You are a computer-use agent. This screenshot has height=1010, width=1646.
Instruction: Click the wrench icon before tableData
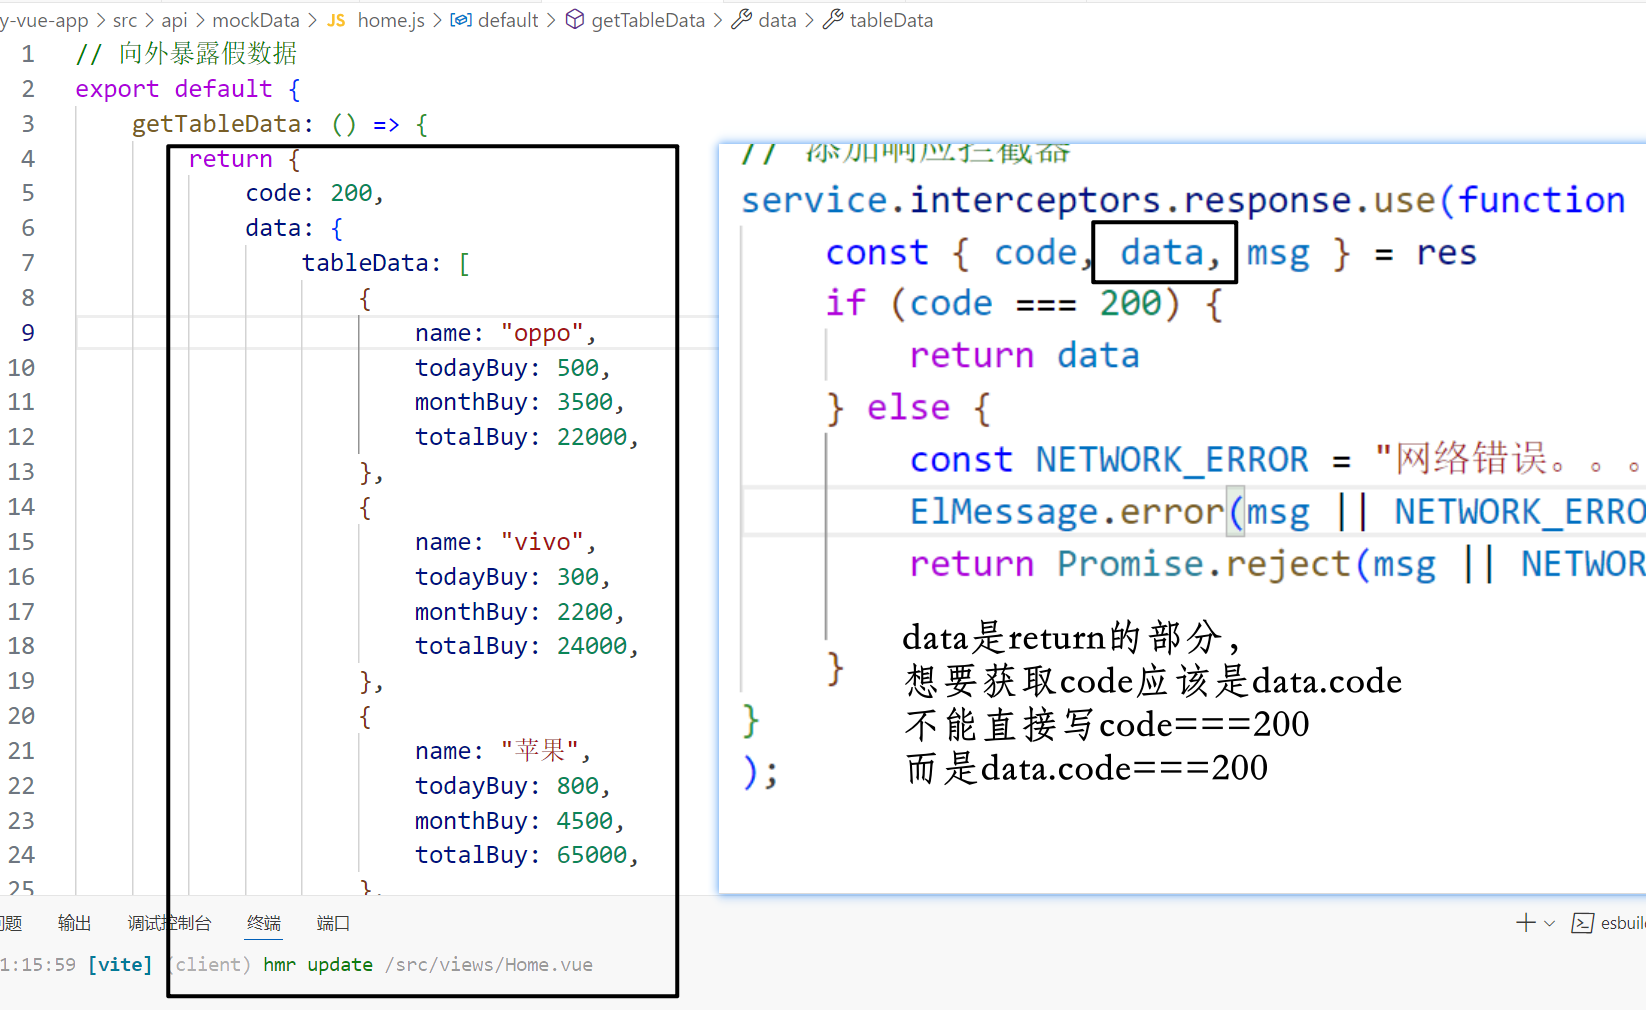(x=832, y=19)
